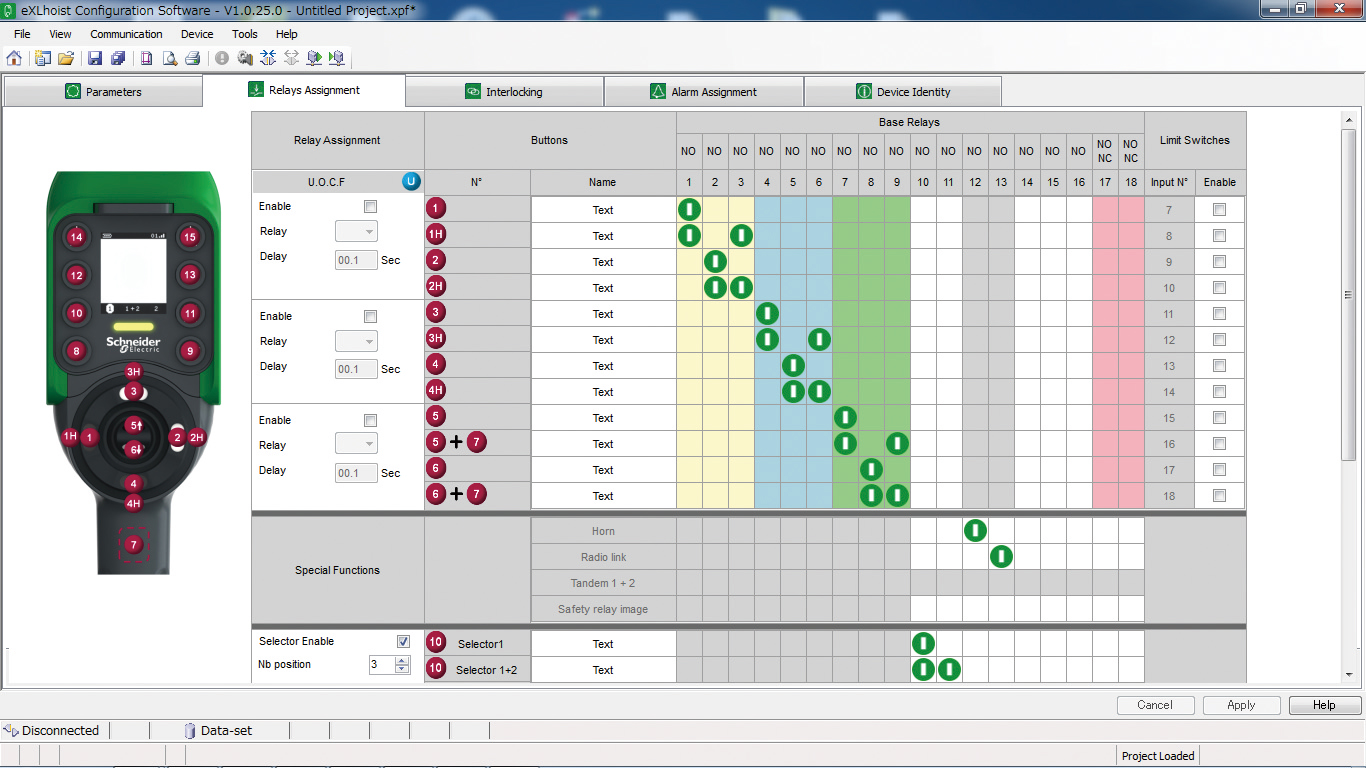Viewport: 1366px width, 768px height.
Task: Click the Horn relay 12 green indicator
Action: click(x=975, y=531)
